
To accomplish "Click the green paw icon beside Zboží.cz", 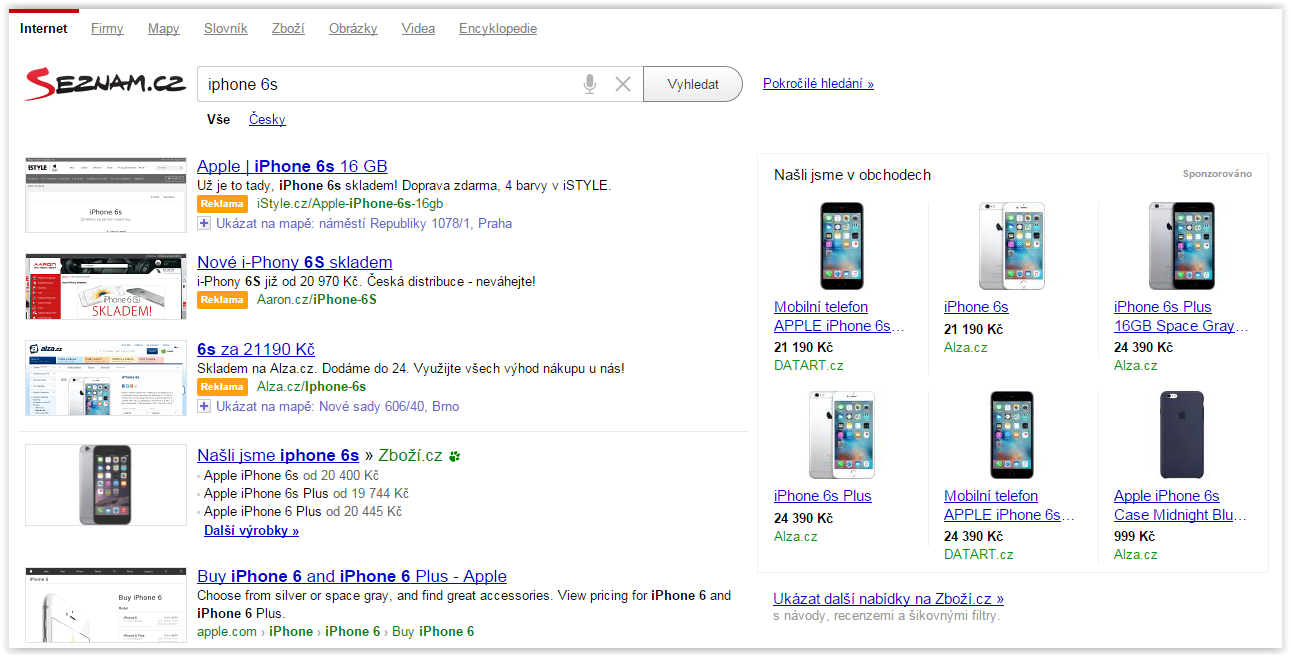I will (x=455, y=456).
